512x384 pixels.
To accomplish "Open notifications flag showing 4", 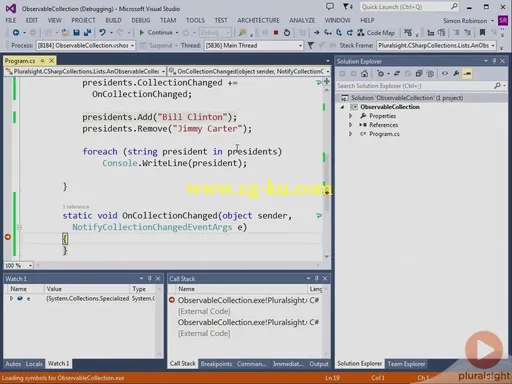I will 348,6.
